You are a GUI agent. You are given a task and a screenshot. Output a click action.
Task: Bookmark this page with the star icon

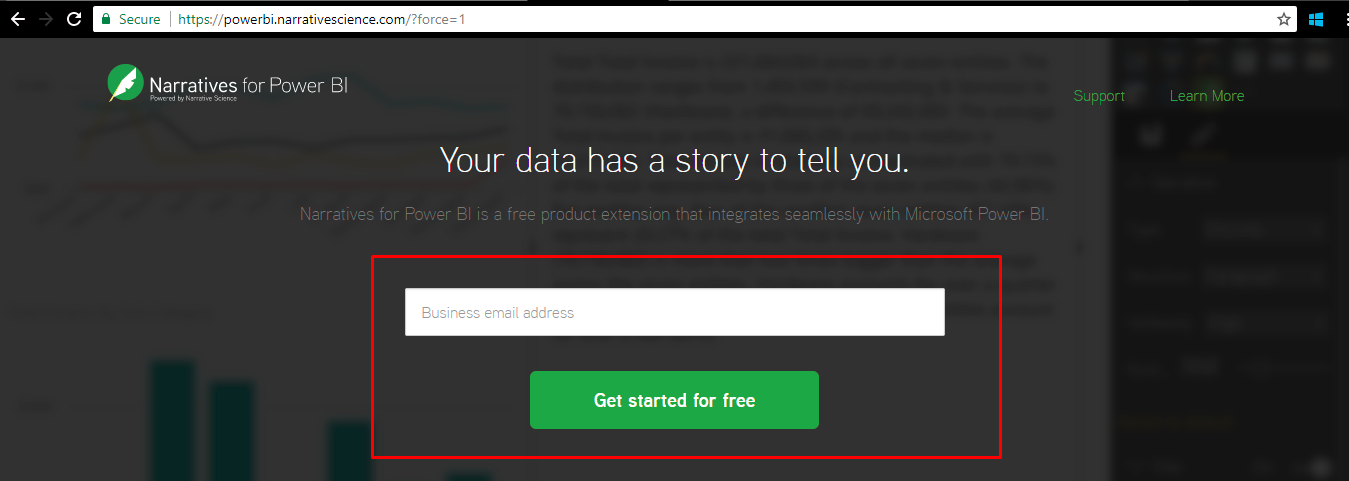(x=1284, y=19)
